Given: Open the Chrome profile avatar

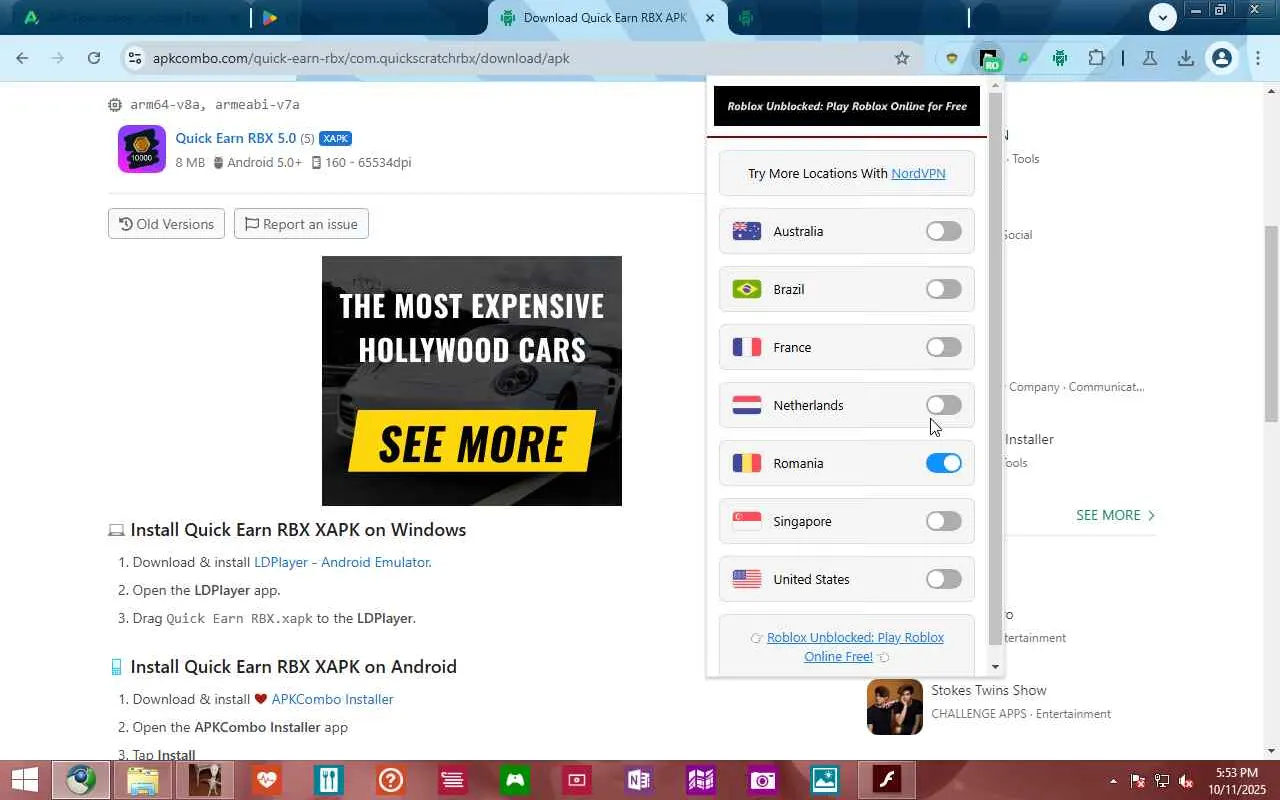Looking at the screenshot, I should (1221, 58).
